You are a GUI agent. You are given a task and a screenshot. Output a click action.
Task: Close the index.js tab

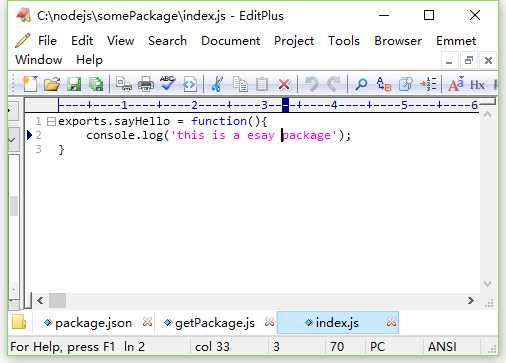tap(391, 322)
